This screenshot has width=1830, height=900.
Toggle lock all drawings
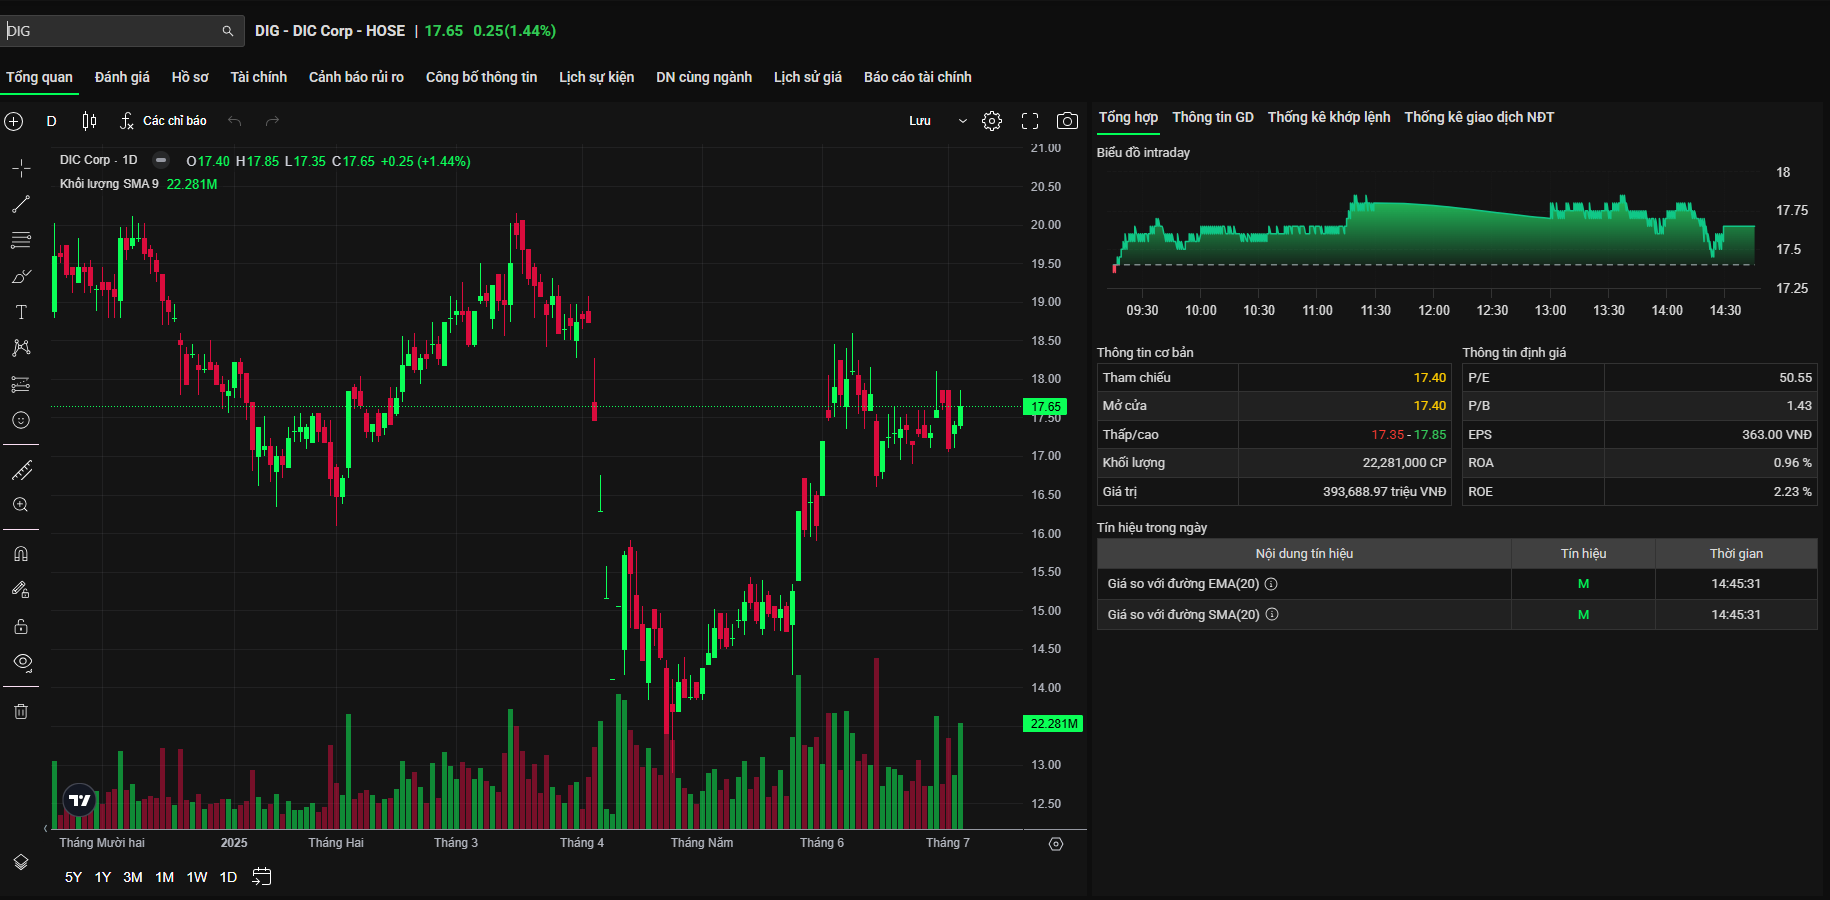click(x=21, y=626)
